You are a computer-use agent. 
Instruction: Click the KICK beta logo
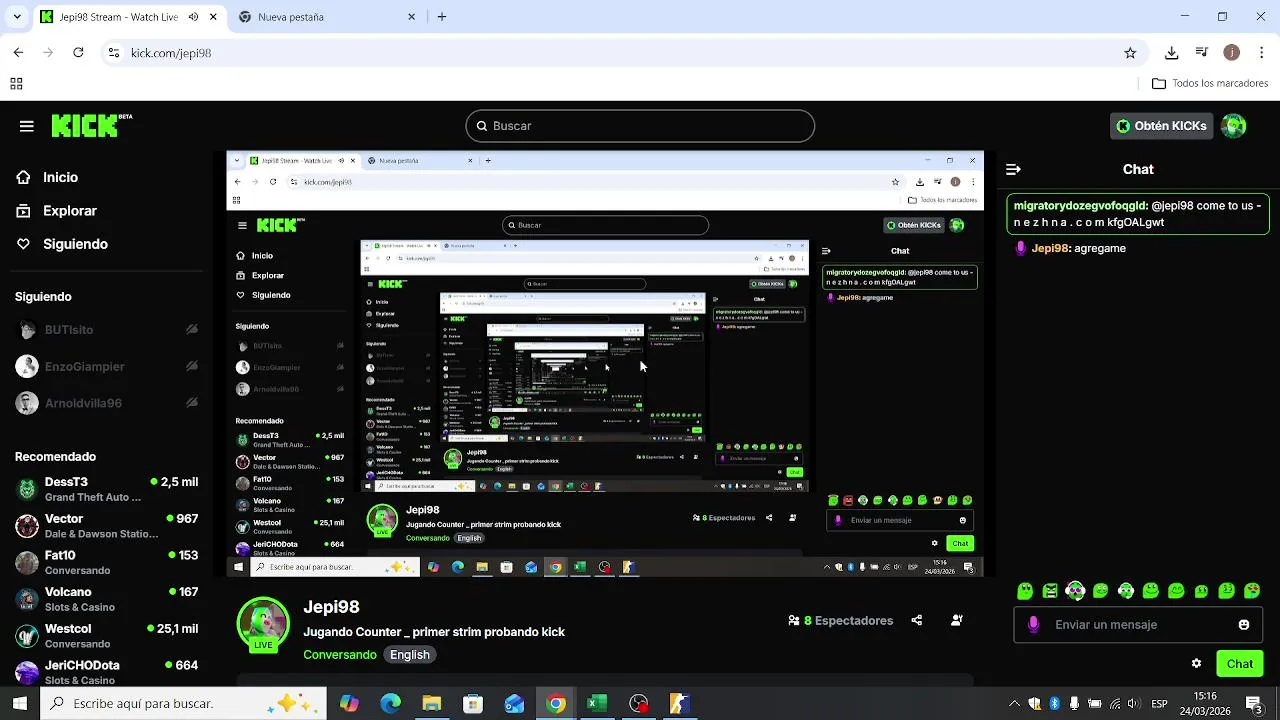coord(92,125)
